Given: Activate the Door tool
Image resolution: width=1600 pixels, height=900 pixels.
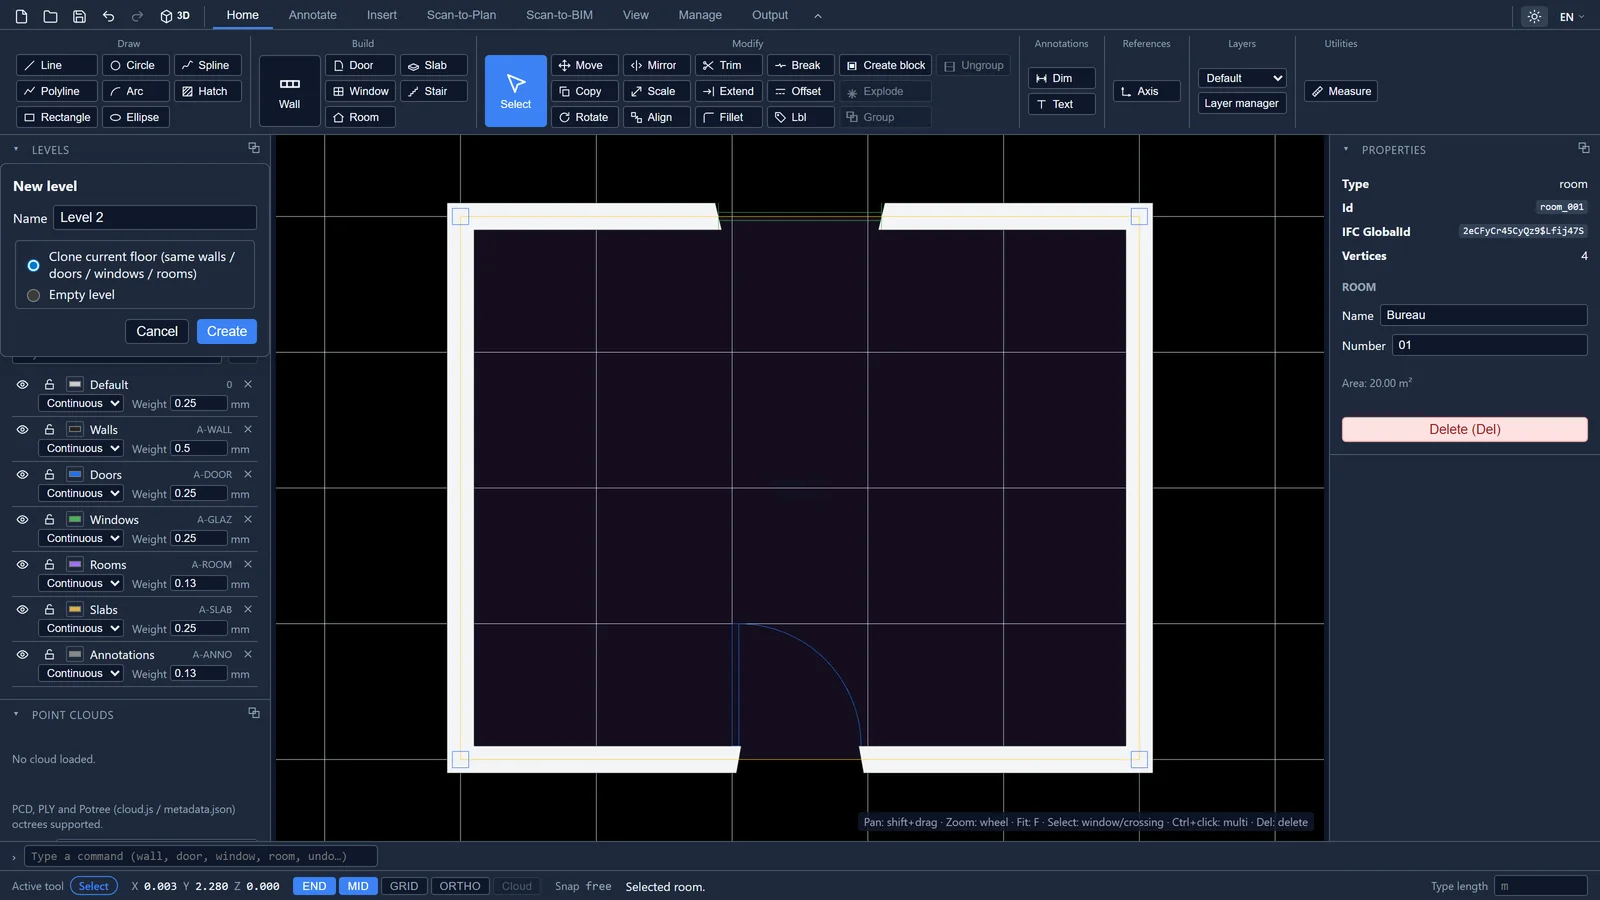Looking at the screenshot, I should tap(360, 65).
